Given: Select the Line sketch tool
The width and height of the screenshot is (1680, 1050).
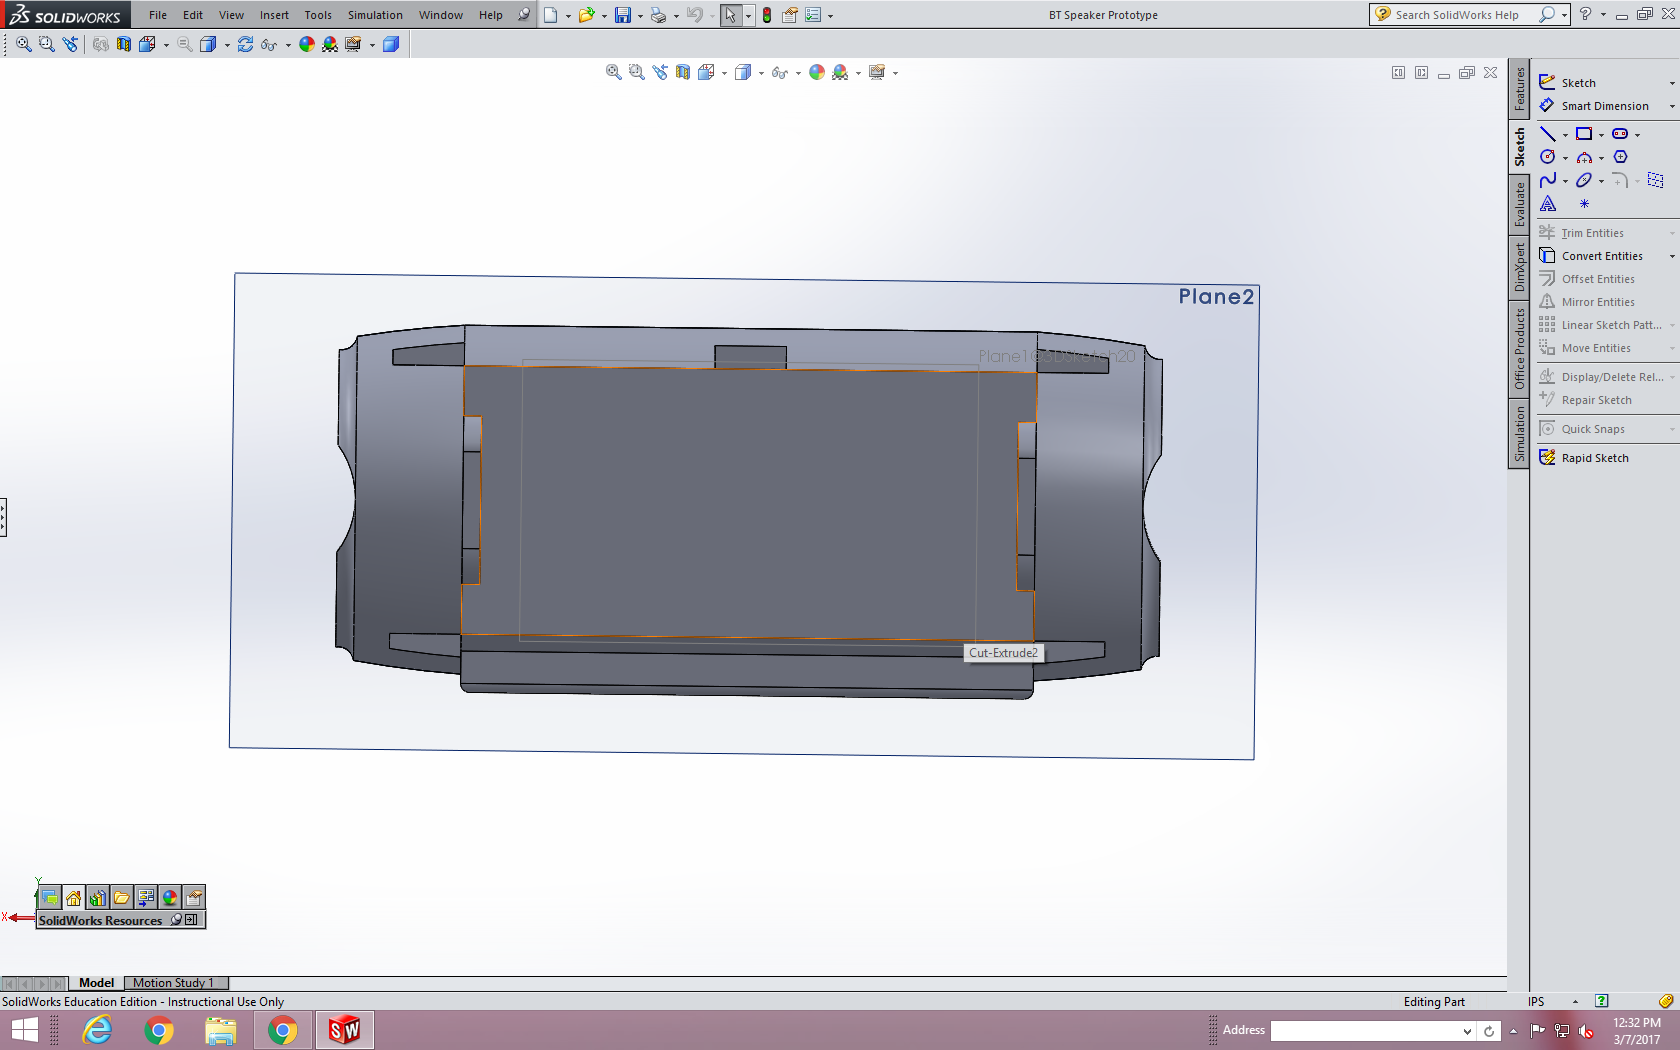Looking at the screenshot, I should coord(1548,133).
